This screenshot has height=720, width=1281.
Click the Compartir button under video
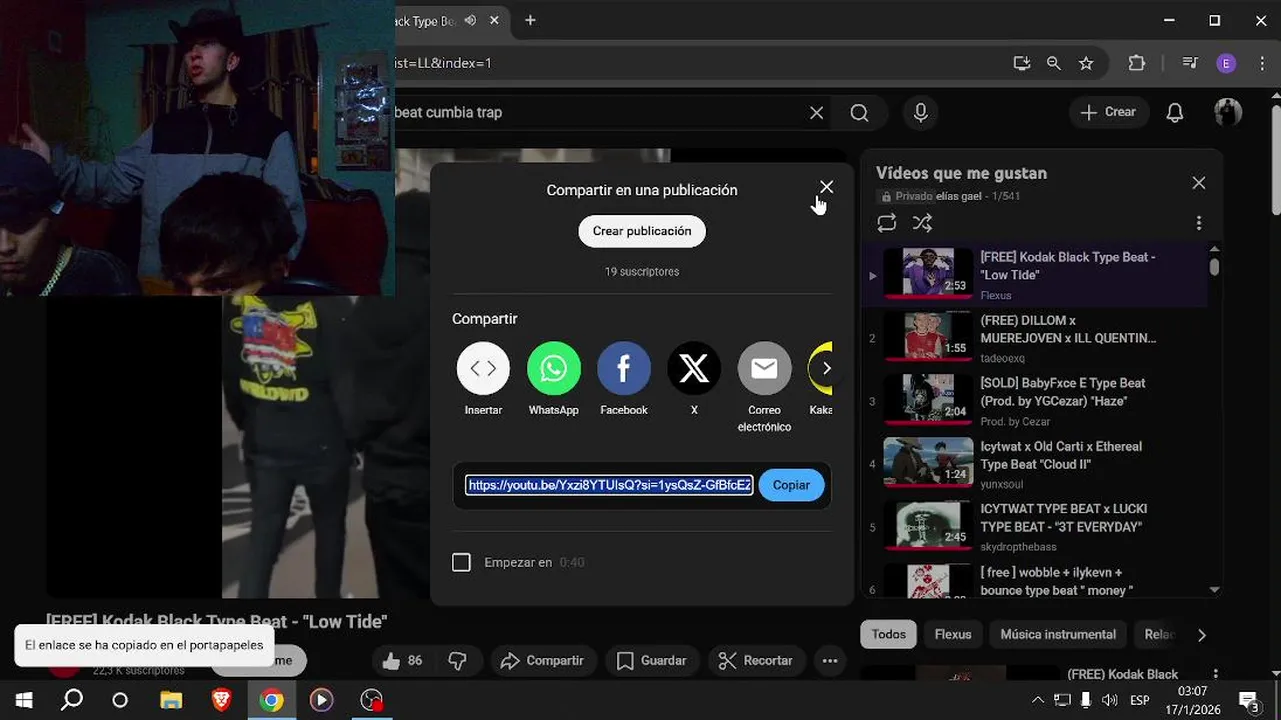(542, 660)
